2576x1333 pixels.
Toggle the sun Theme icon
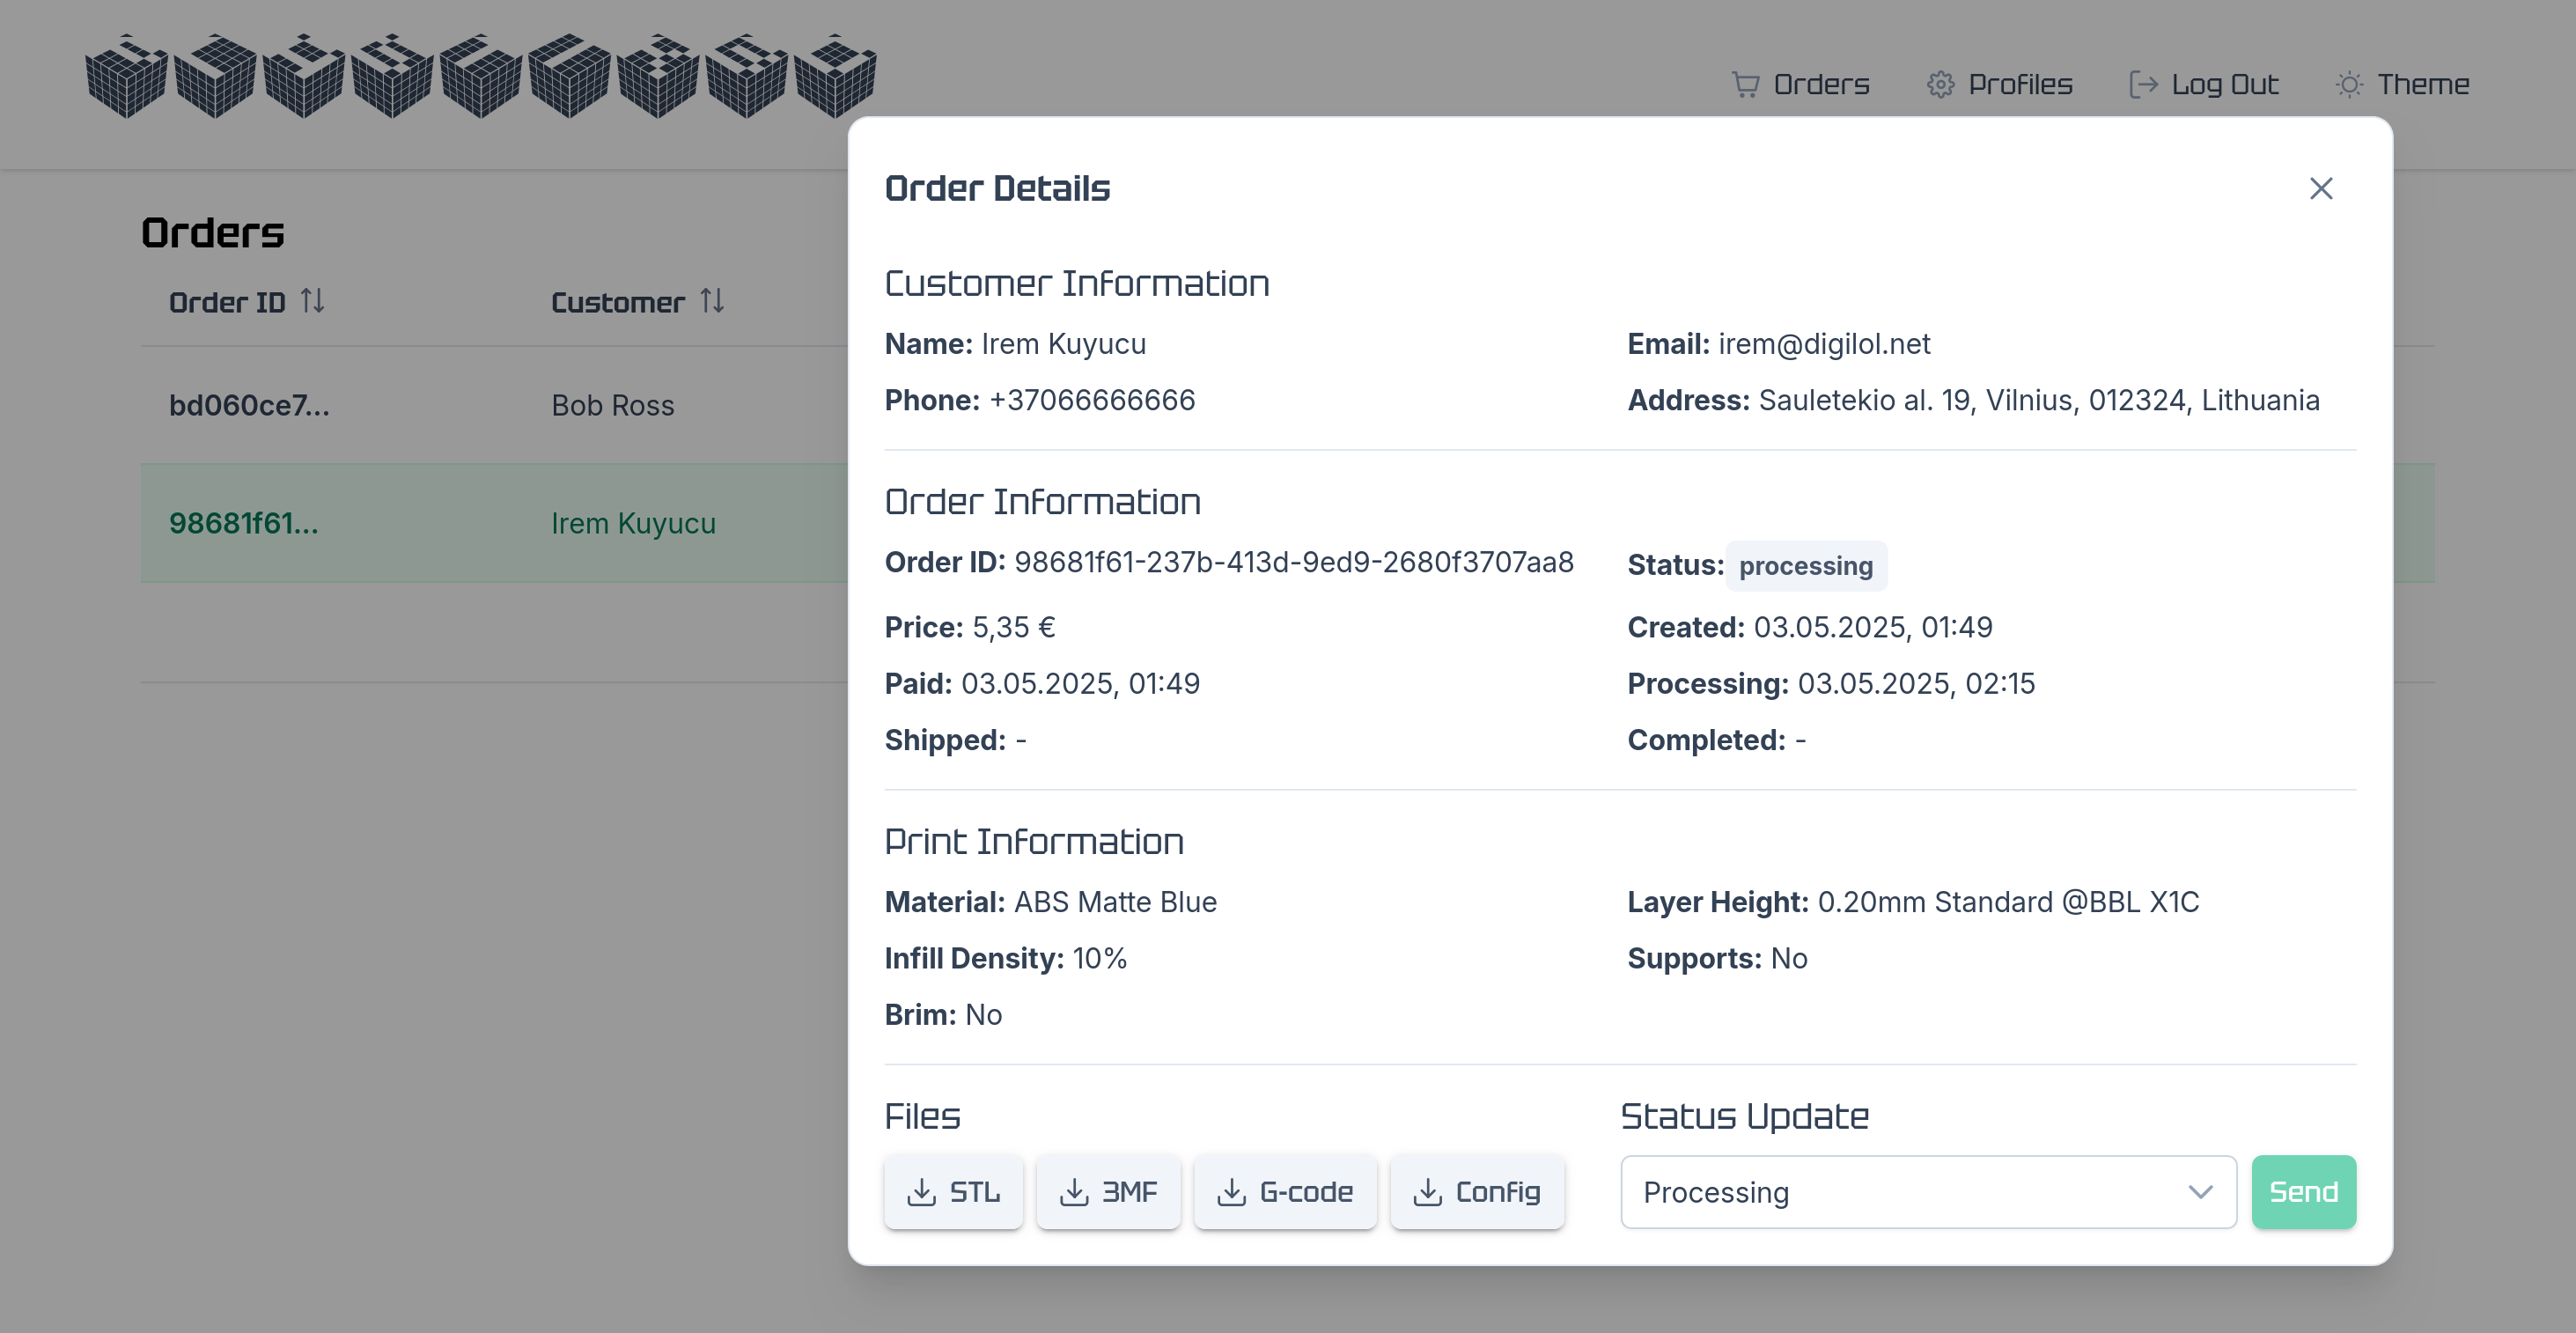coord(2348,85)
